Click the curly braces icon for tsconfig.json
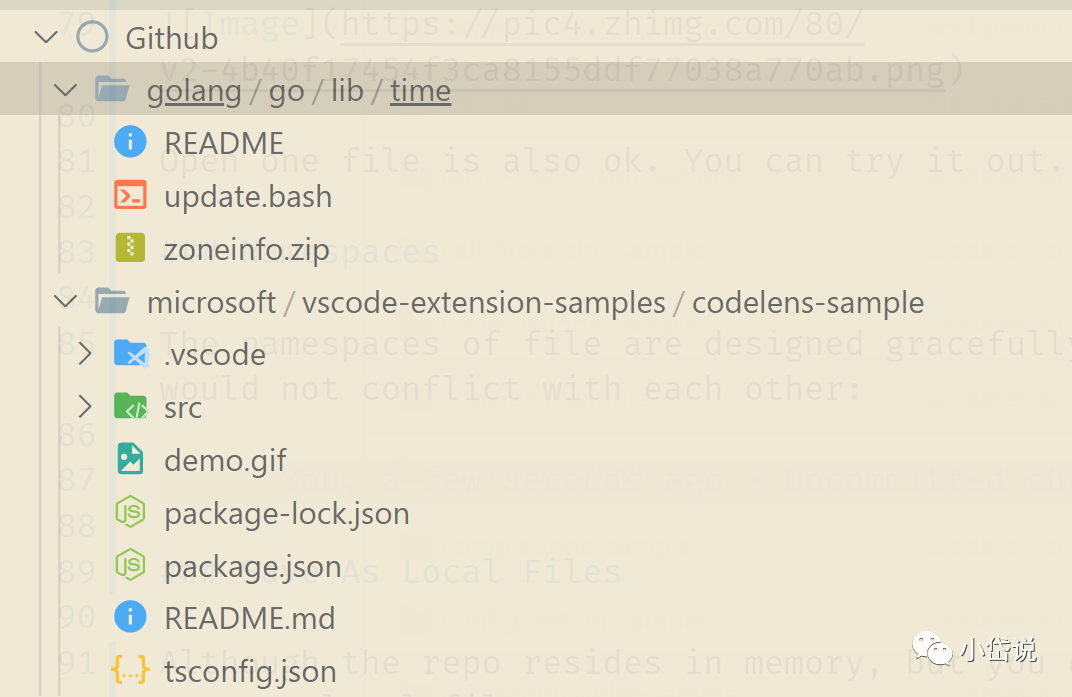Screen dimensions: 1072x697 click(x=130, y=670)
